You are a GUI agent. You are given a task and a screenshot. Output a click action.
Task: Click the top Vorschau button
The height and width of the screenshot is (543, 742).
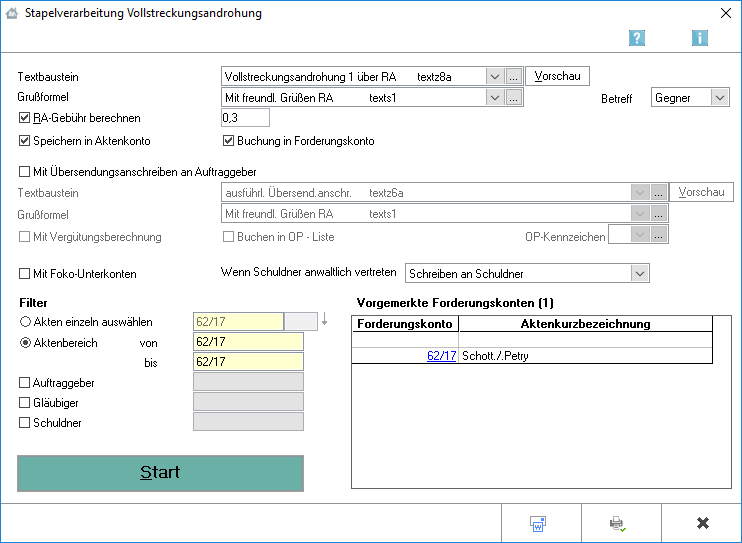557,76
